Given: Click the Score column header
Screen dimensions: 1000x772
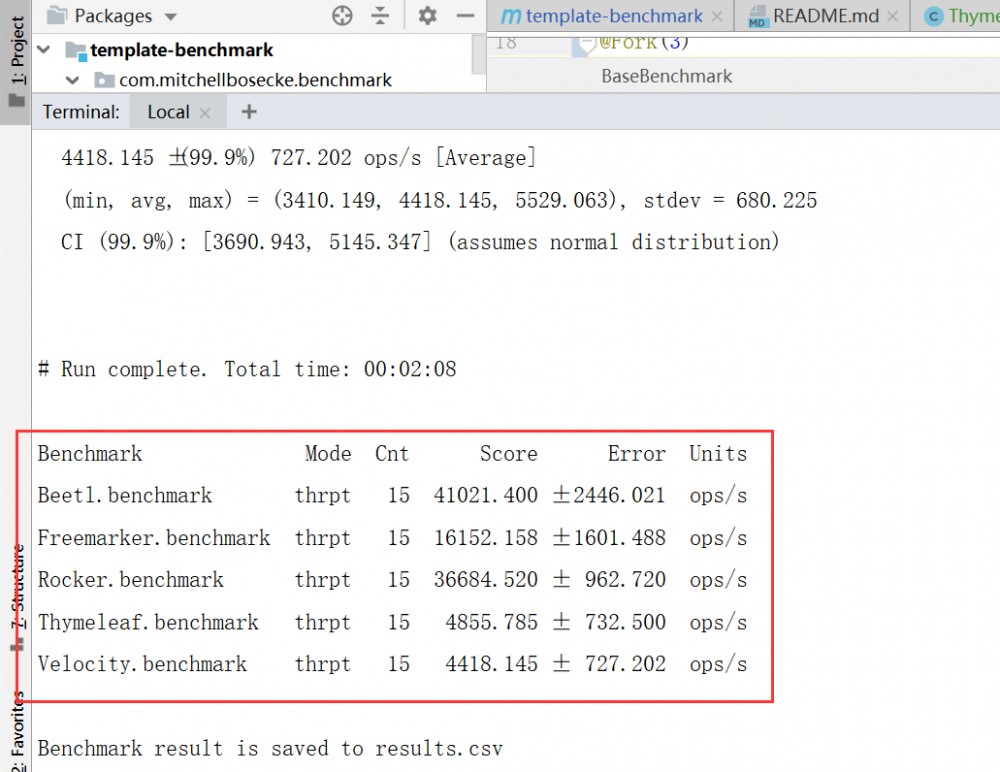Looking at the screenshot, I should click(509, 454).
